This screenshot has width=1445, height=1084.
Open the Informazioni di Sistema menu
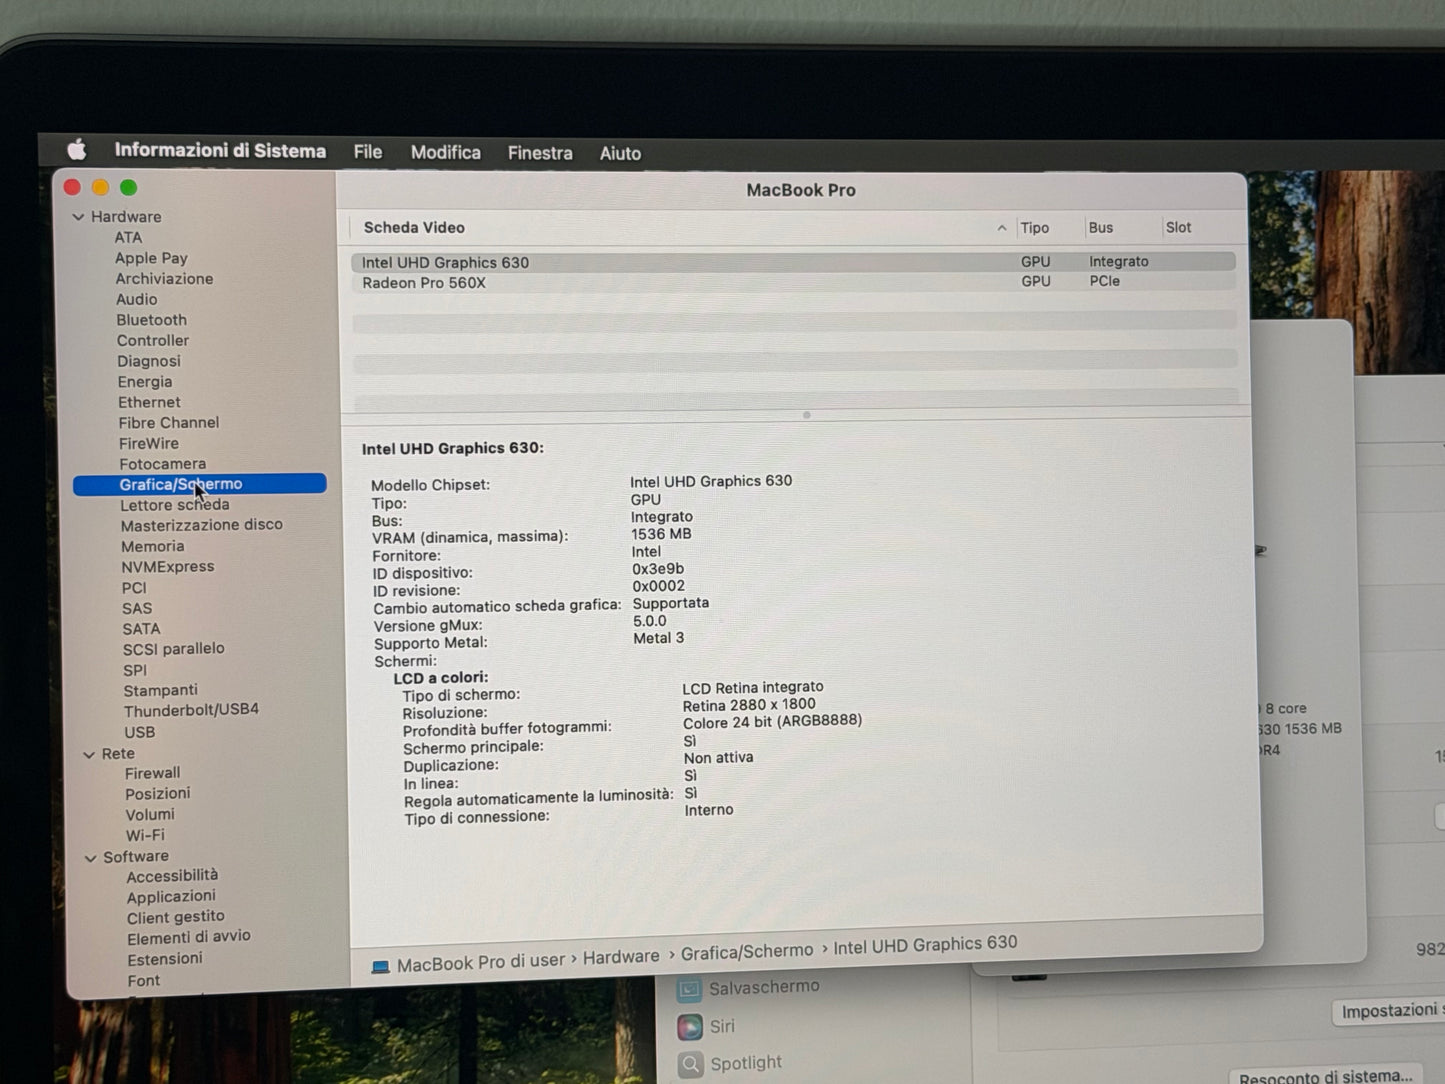tap(220, 150)
